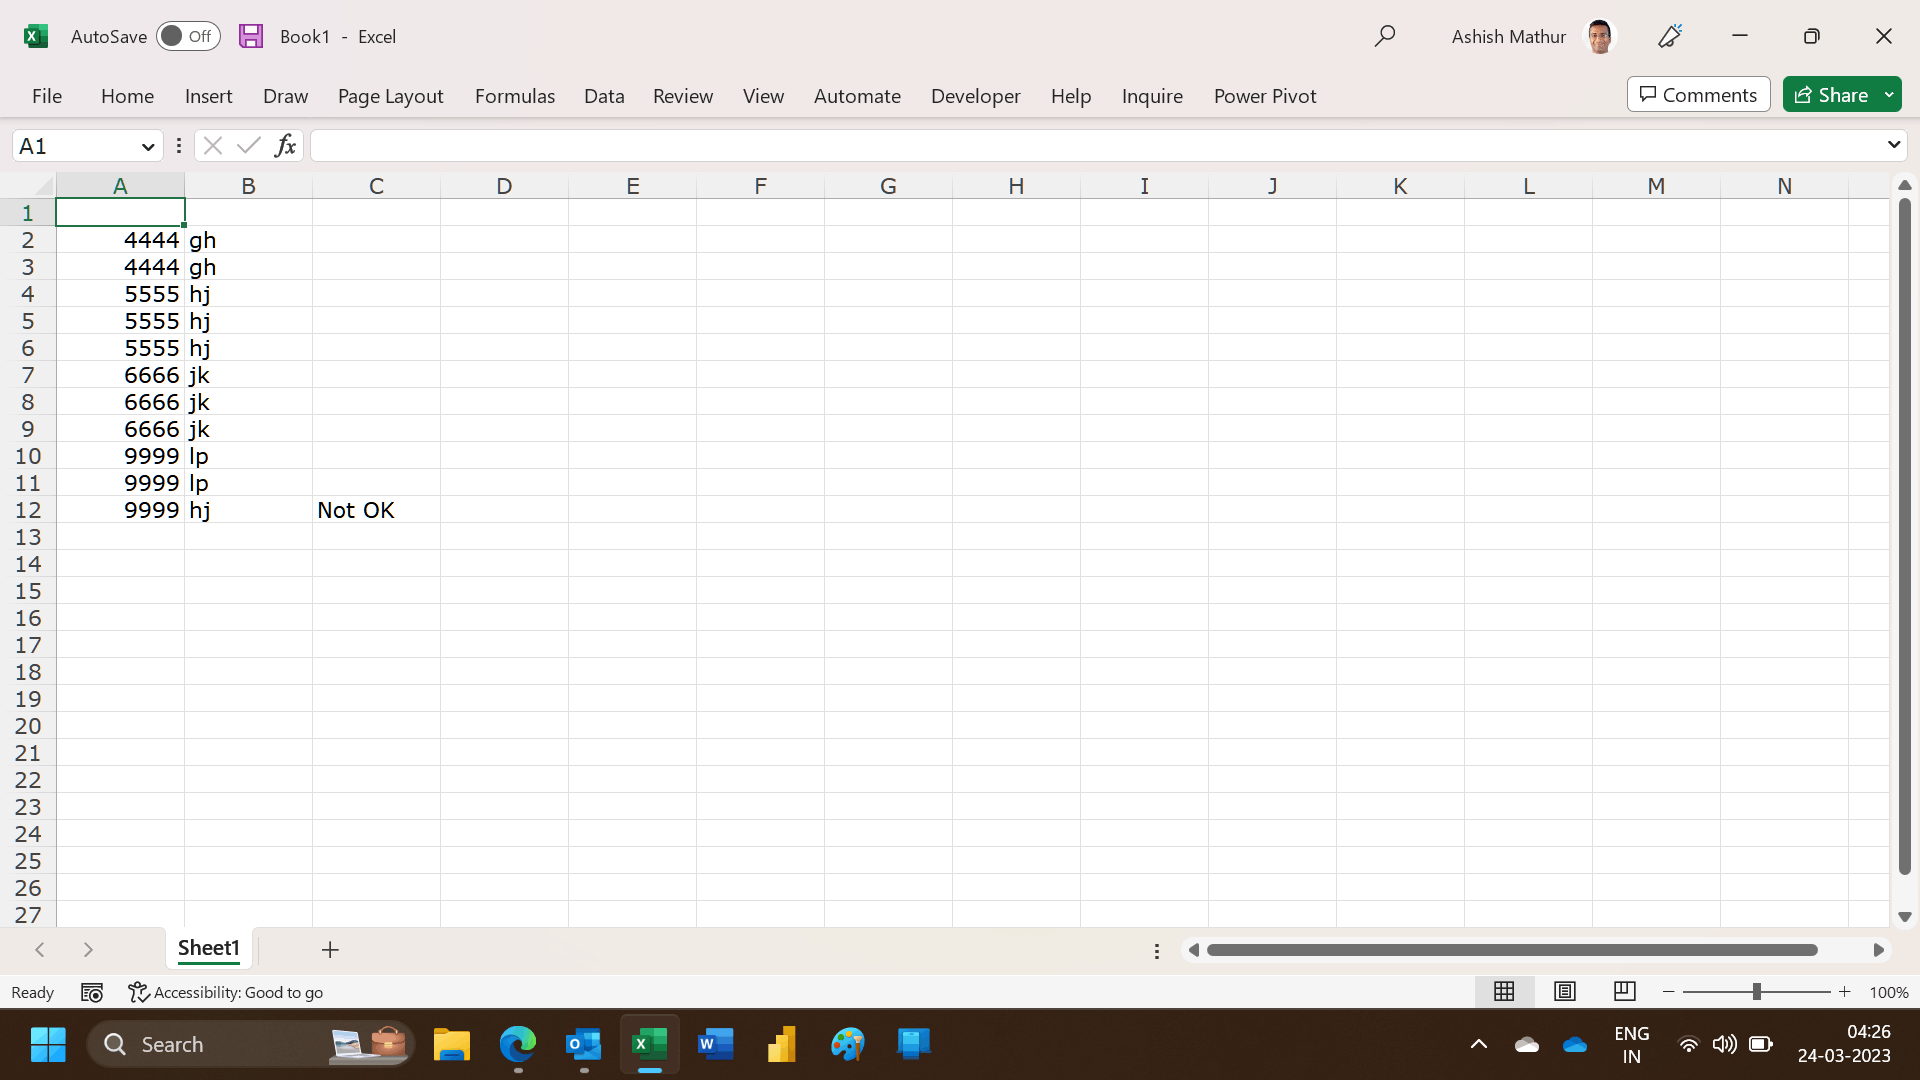
Task: Open Ashish Mathur account picture
Action: (1600, 36)
